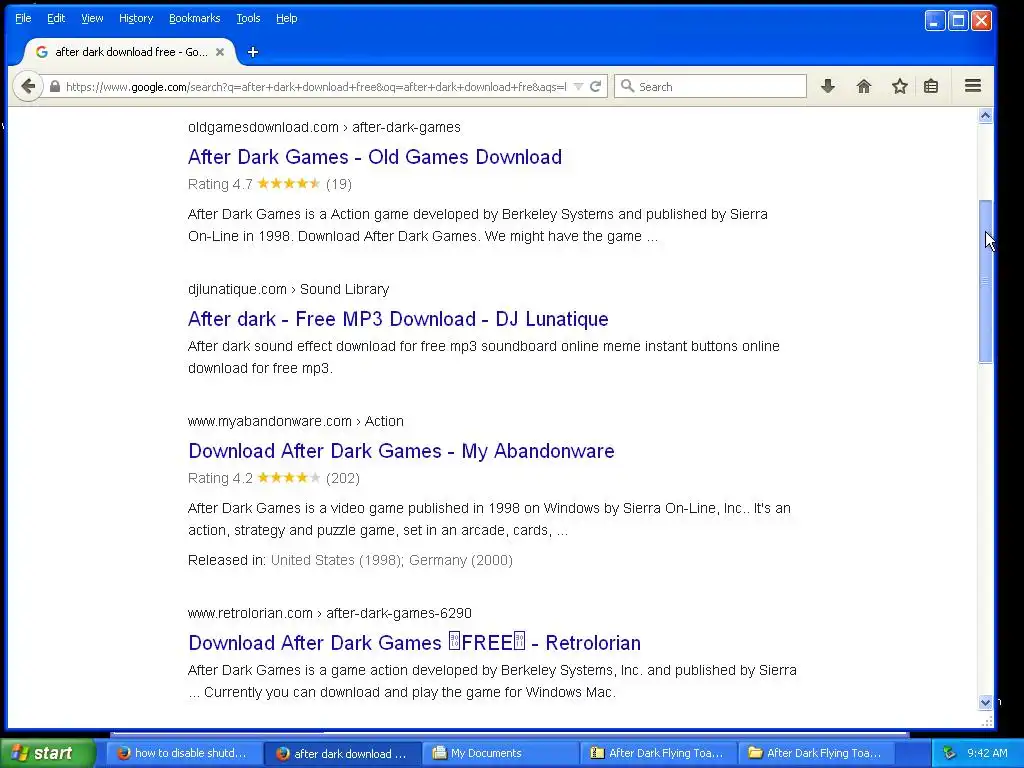1024x768 pixels.
Task: Open the Retrolorian After Dark Games result
Action: click(x=414, y=643)
